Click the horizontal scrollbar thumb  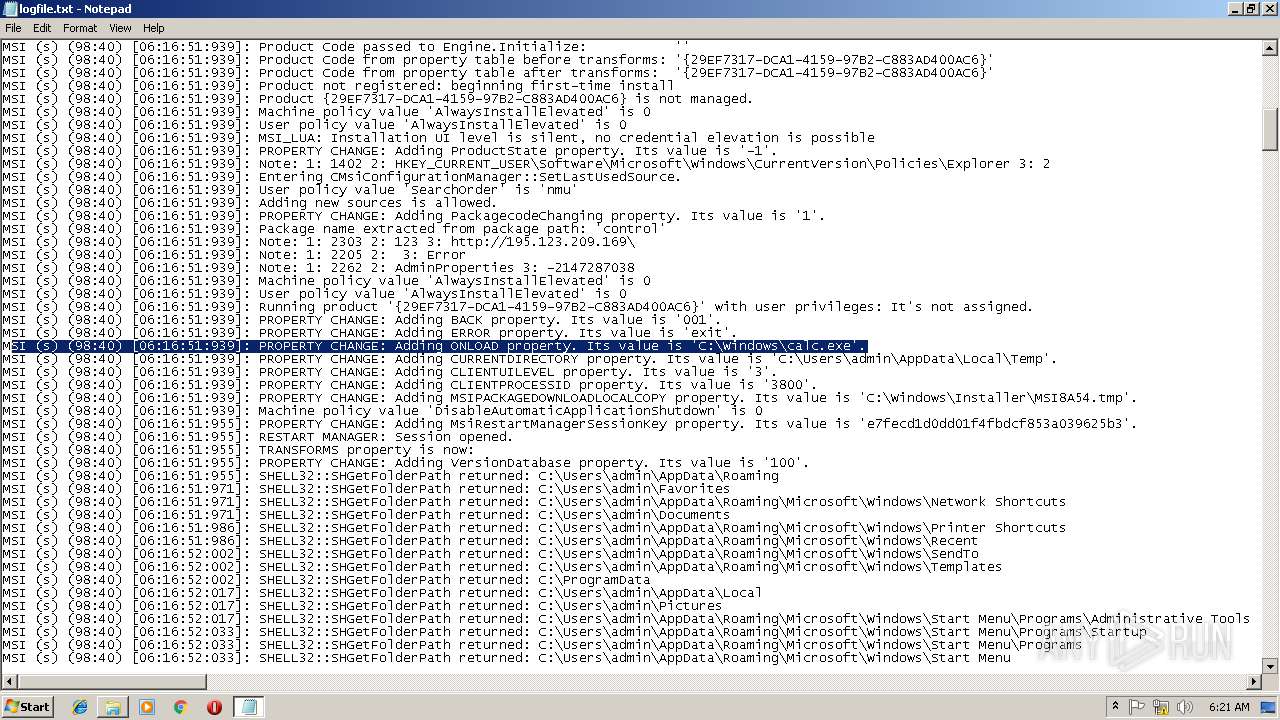click(111, 682)
